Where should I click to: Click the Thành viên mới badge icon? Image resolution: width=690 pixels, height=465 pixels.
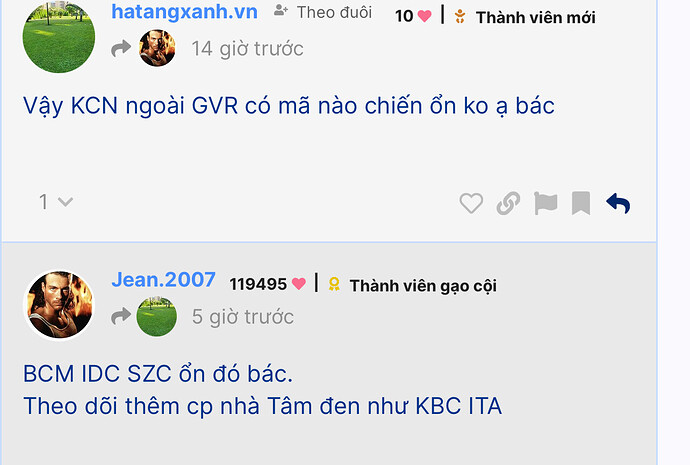(460, 17)
